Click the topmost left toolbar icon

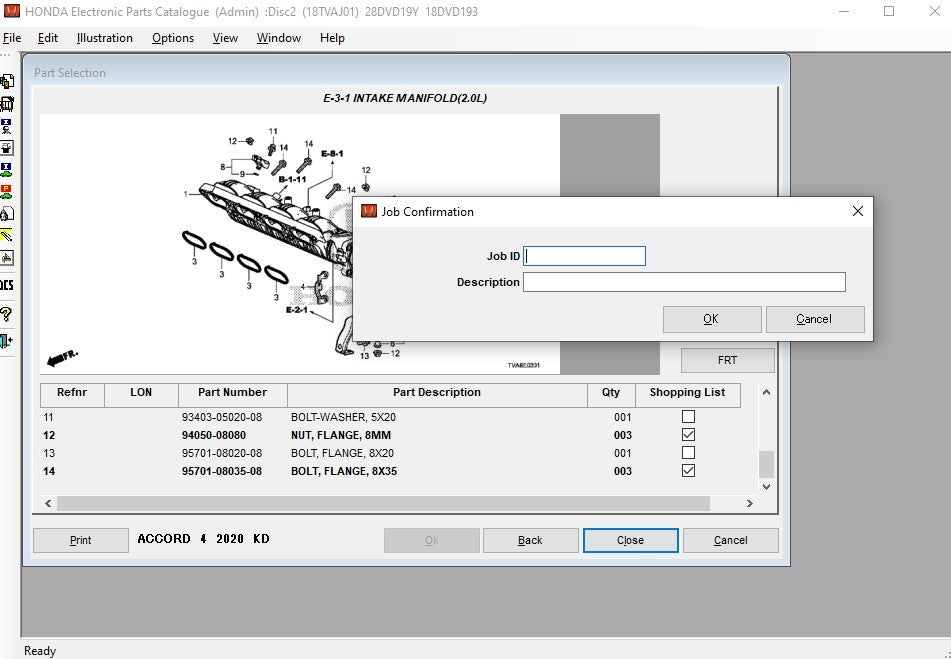point(7,81)
